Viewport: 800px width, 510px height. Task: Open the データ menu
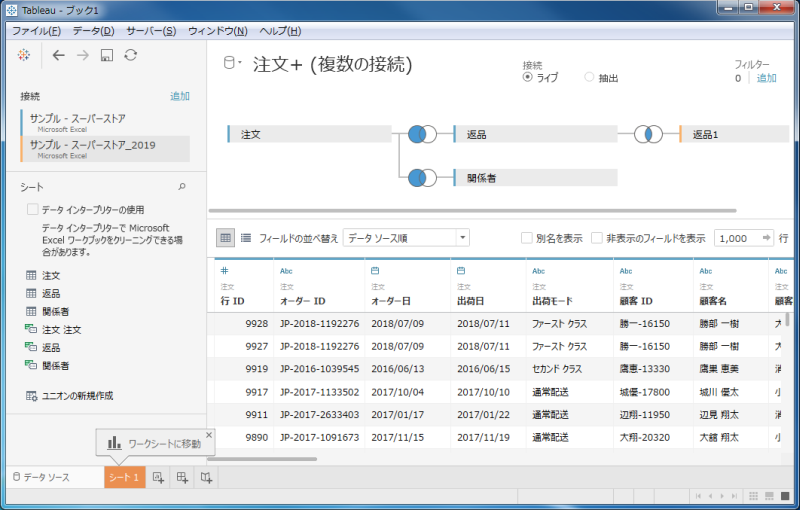tap(93, 31)
